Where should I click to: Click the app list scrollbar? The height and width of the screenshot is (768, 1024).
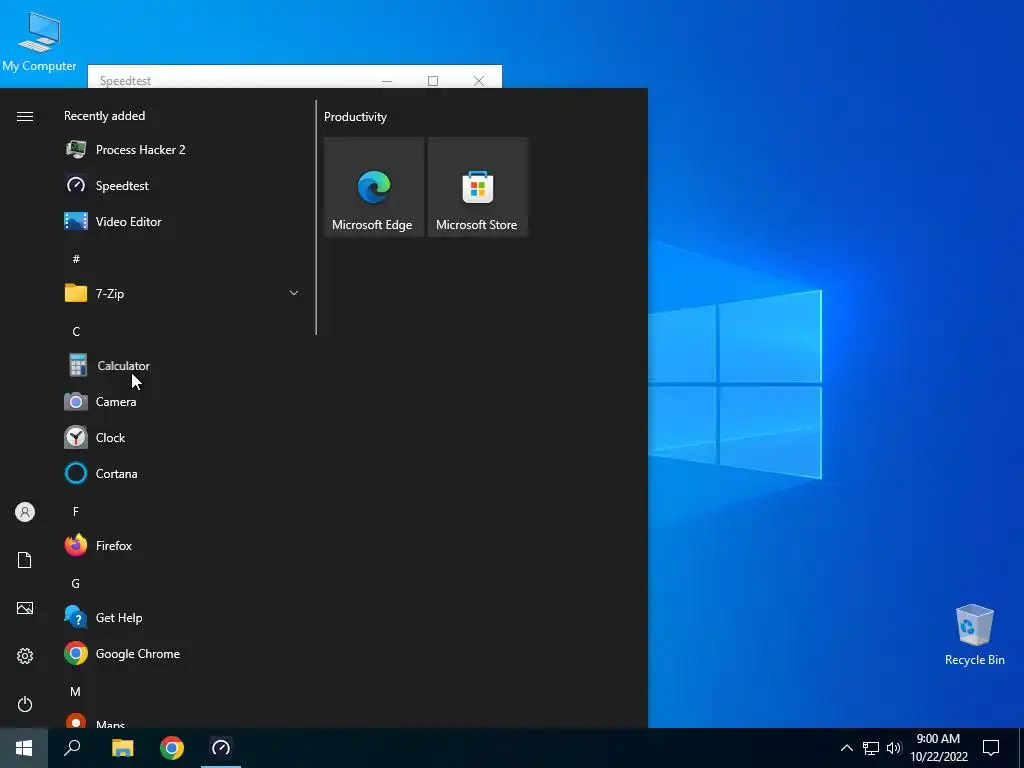click(316, 217)
